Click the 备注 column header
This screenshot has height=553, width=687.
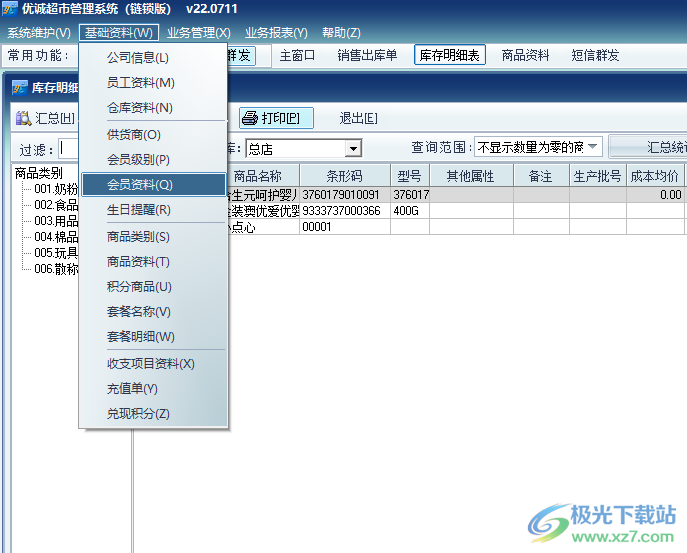point(541,176)
